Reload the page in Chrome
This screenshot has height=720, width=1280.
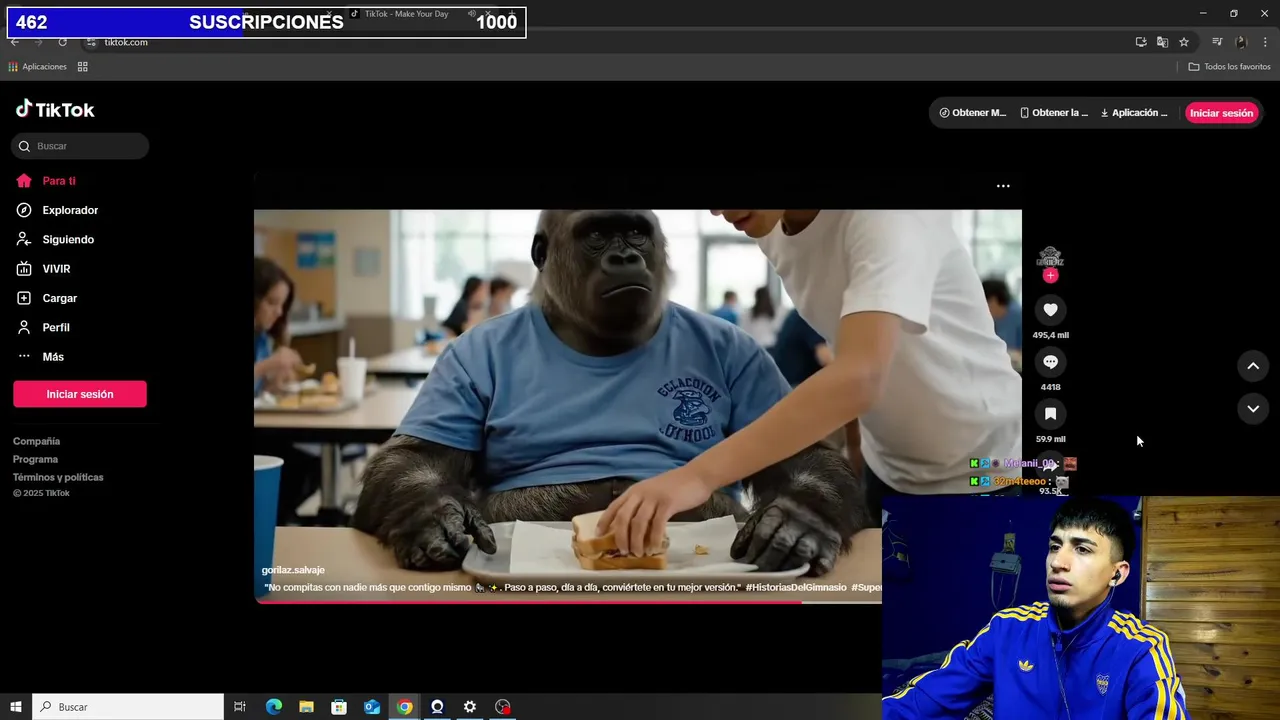coord(62,42)
